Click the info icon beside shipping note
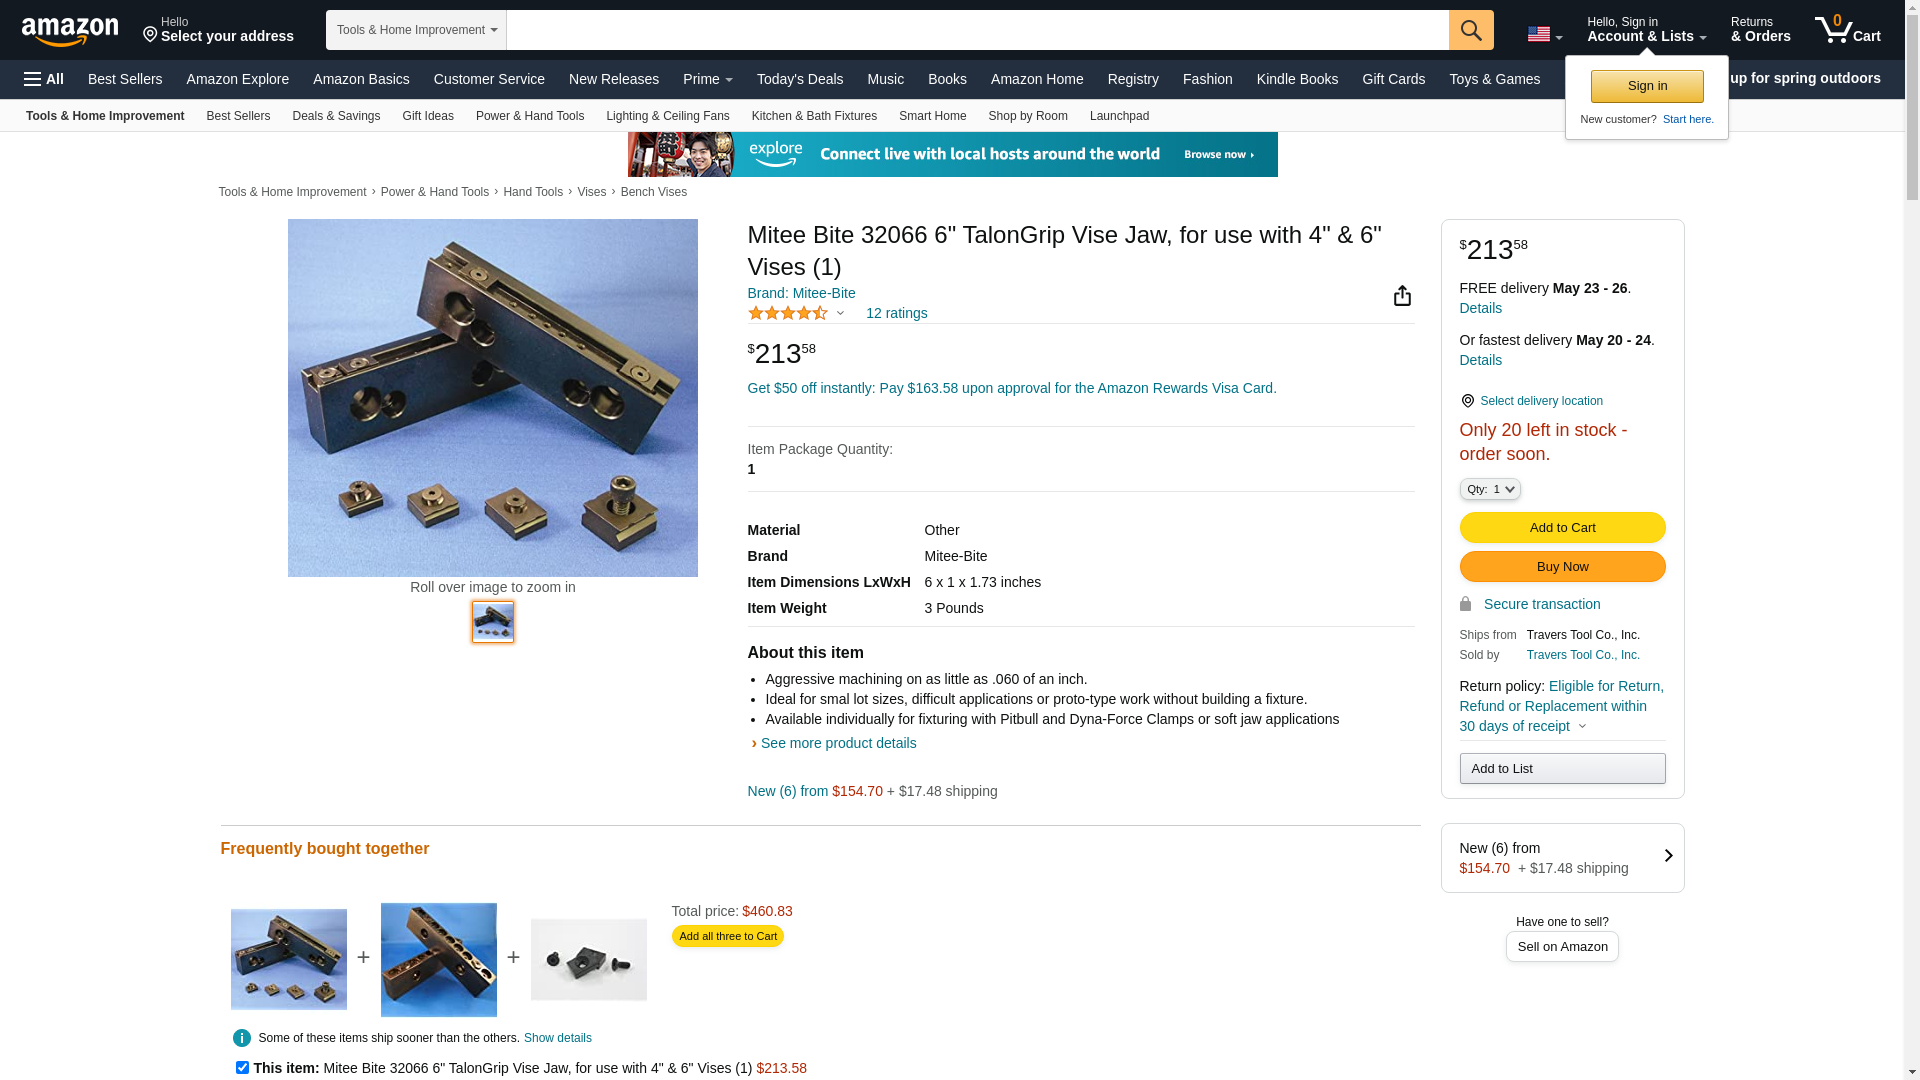The width and height of the screenshot is (1920, 1080). (x=242, y=1038)
